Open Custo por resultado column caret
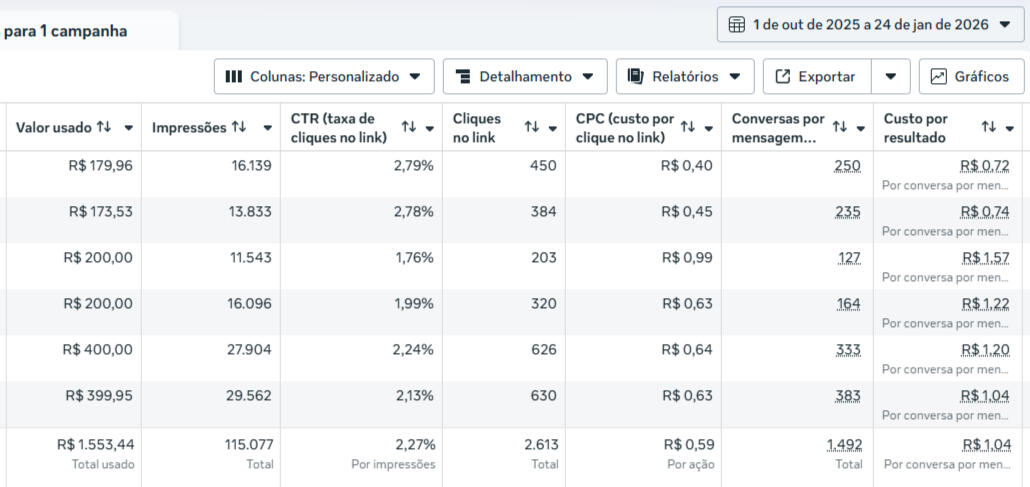Screen dimensions: 1030x487 click(x=1010, y=128)
